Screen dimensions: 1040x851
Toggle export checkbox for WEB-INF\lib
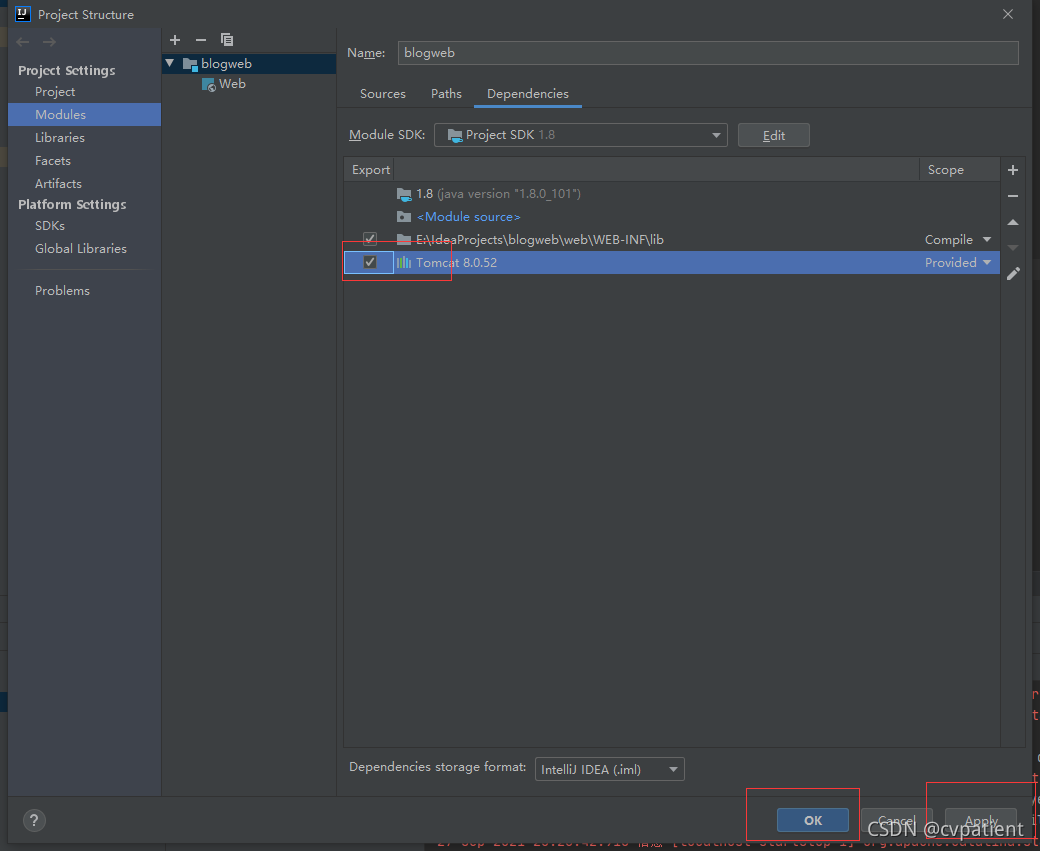370,239
